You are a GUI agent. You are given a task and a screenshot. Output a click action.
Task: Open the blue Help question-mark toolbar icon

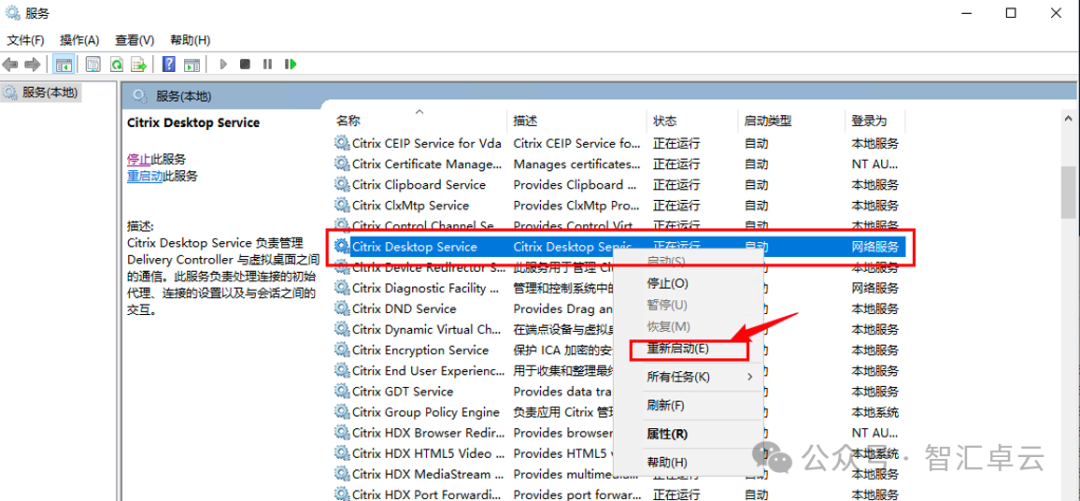(x=169, y=64)
